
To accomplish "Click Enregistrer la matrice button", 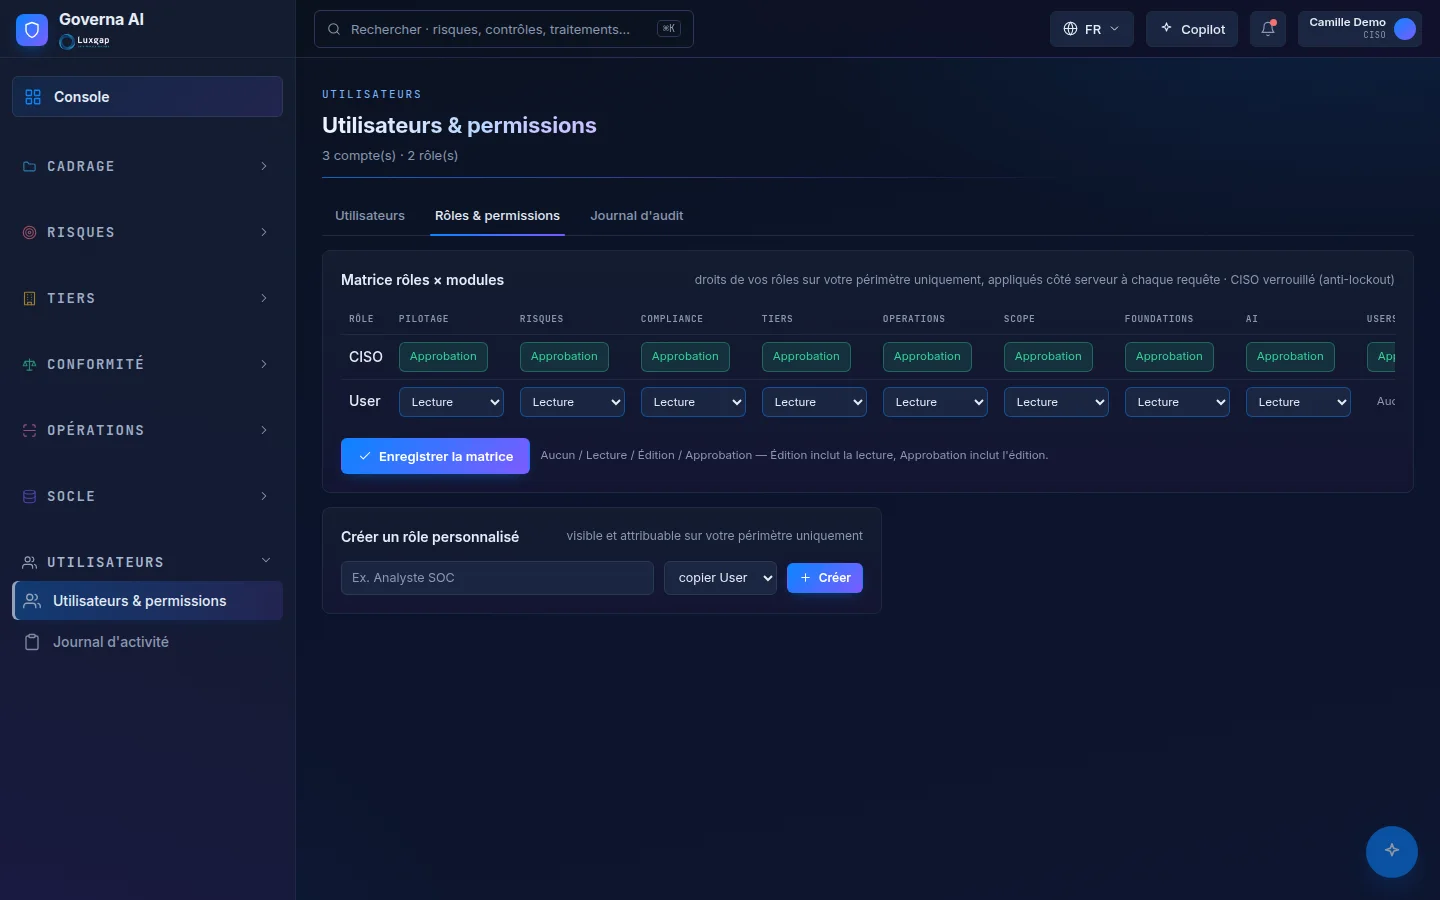I will pos(435,456).
